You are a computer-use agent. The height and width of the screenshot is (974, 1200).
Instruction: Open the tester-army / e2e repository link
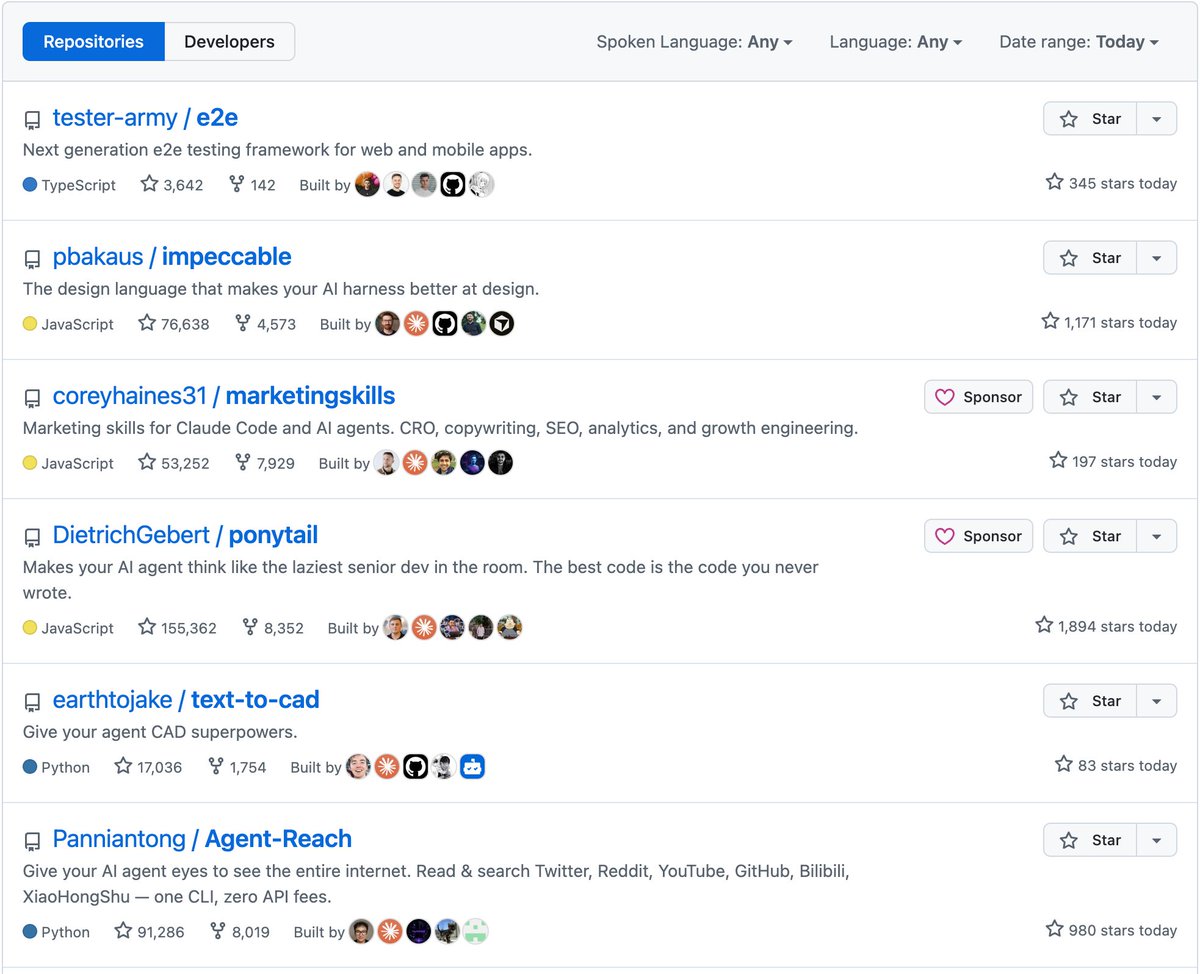[145, 118]
